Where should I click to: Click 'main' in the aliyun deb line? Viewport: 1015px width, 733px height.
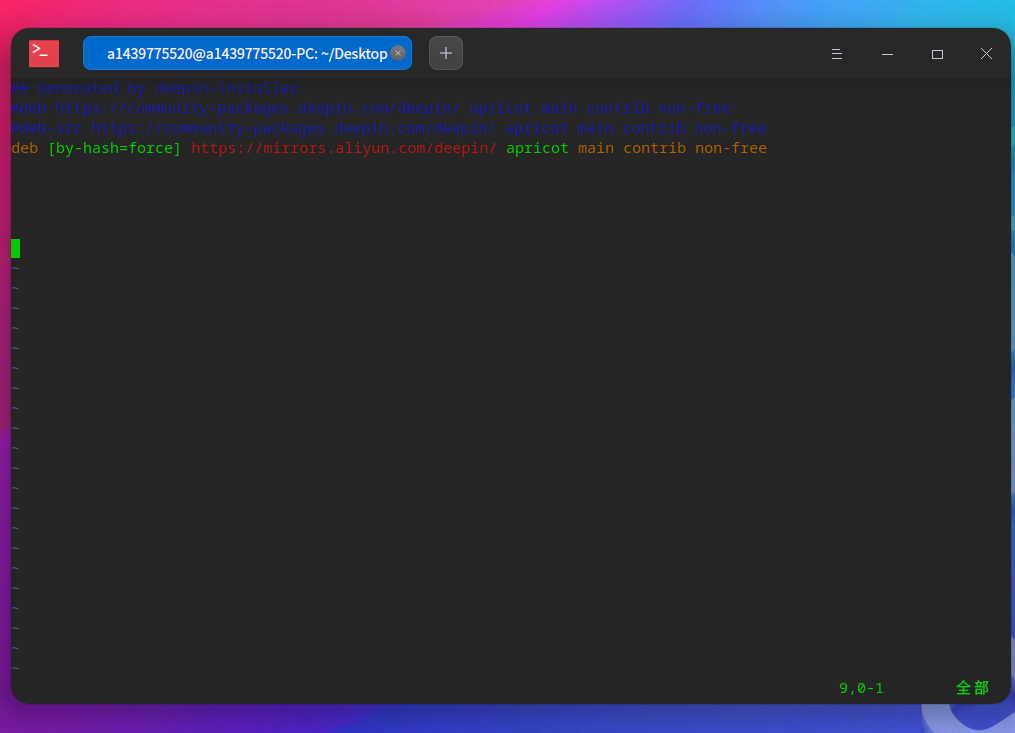[x=596, y=148]
